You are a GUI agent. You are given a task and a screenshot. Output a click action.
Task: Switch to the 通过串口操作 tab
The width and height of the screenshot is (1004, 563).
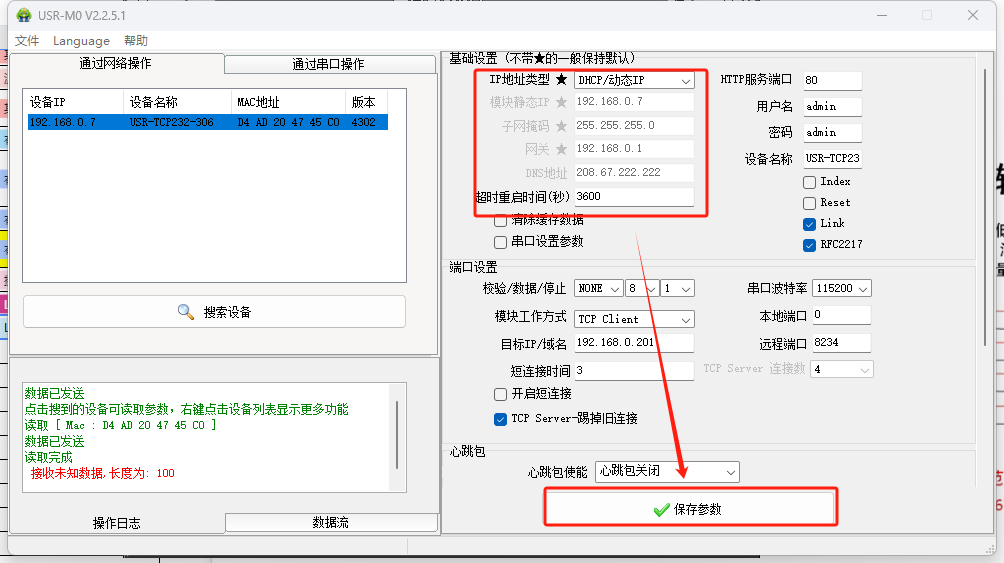329,64
